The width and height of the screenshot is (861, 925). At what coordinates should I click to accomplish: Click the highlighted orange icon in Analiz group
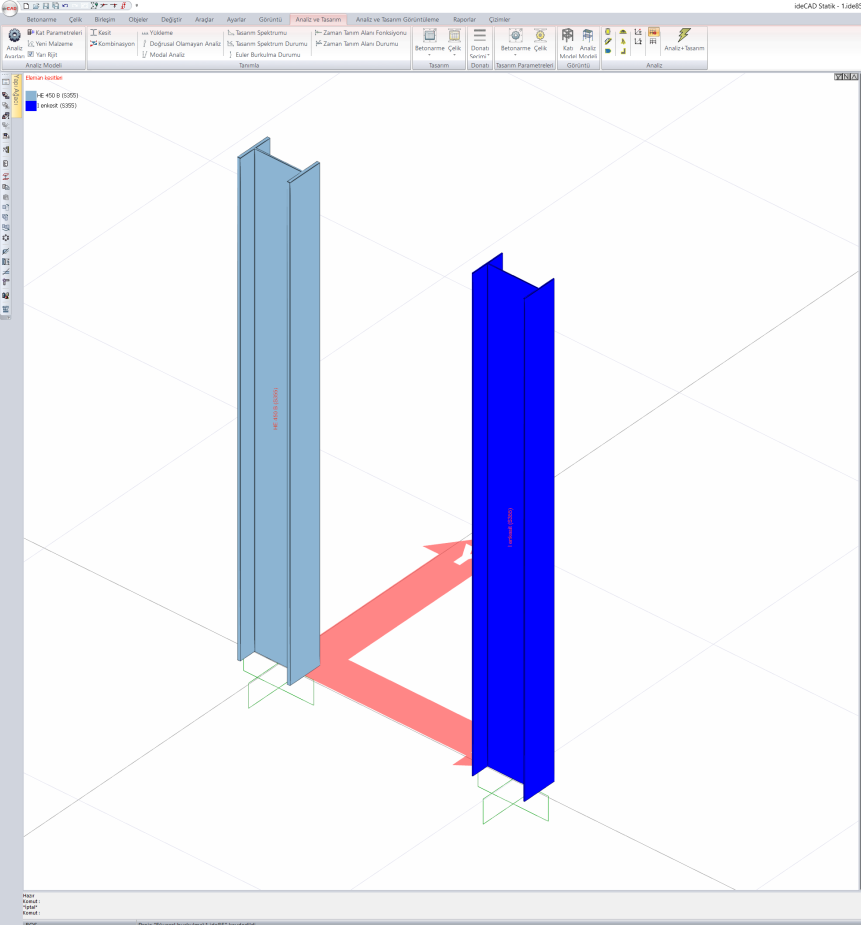653,32
